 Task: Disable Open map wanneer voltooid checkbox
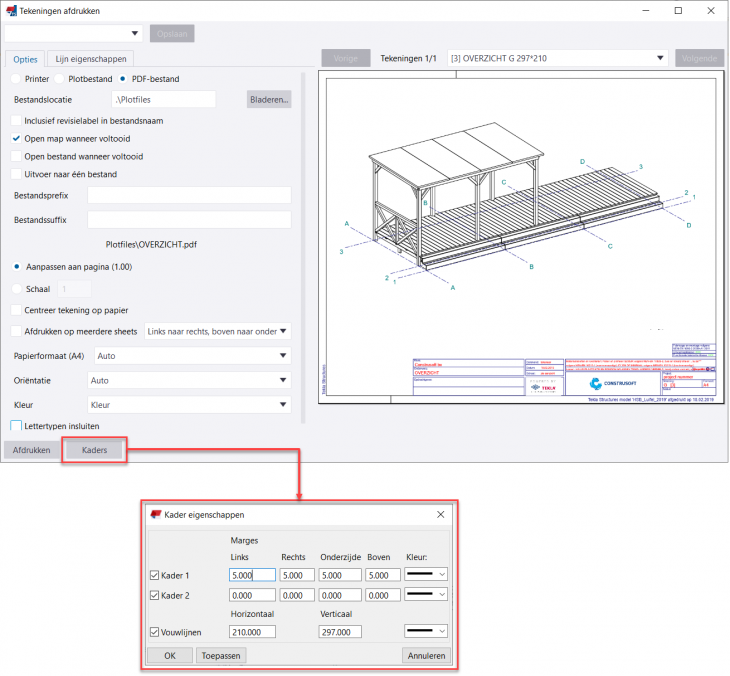tap(16, 138)
